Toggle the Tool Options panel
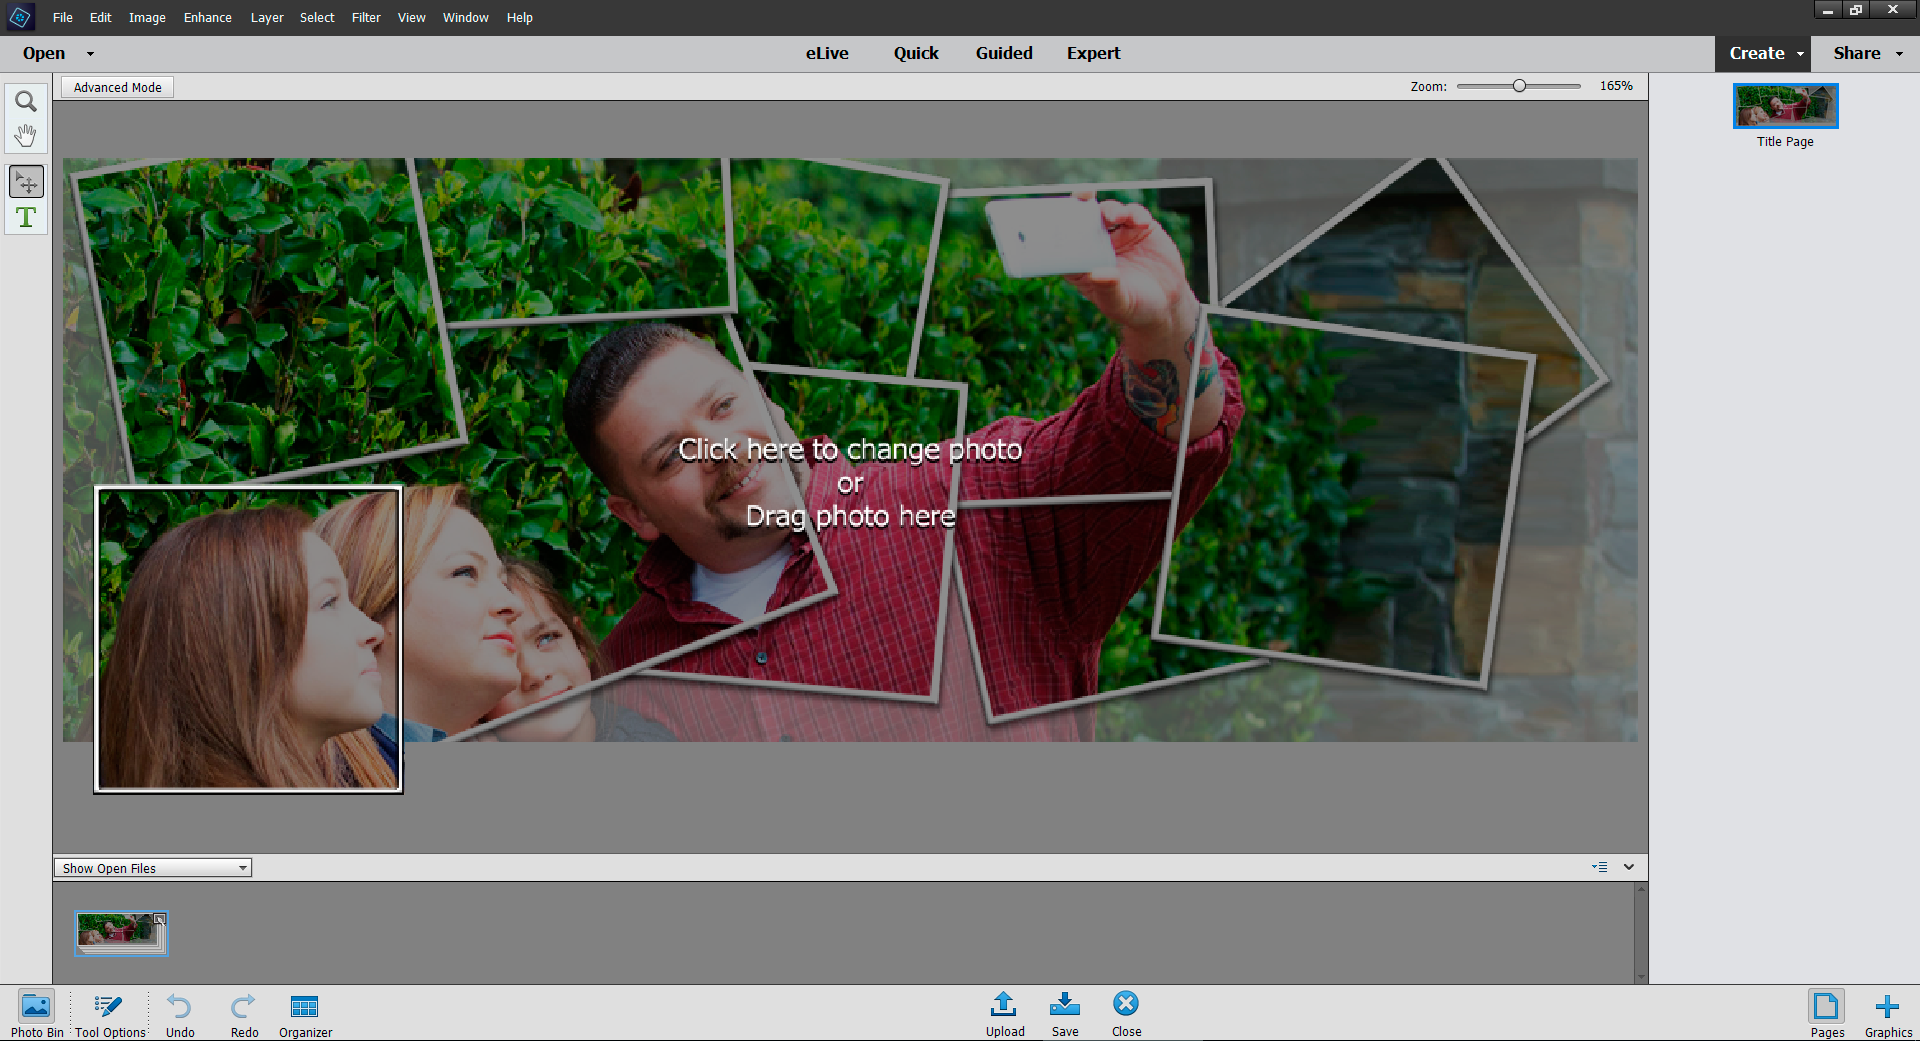The height and width of the screenshot is (1041, 1920). tap(108, 1013)
